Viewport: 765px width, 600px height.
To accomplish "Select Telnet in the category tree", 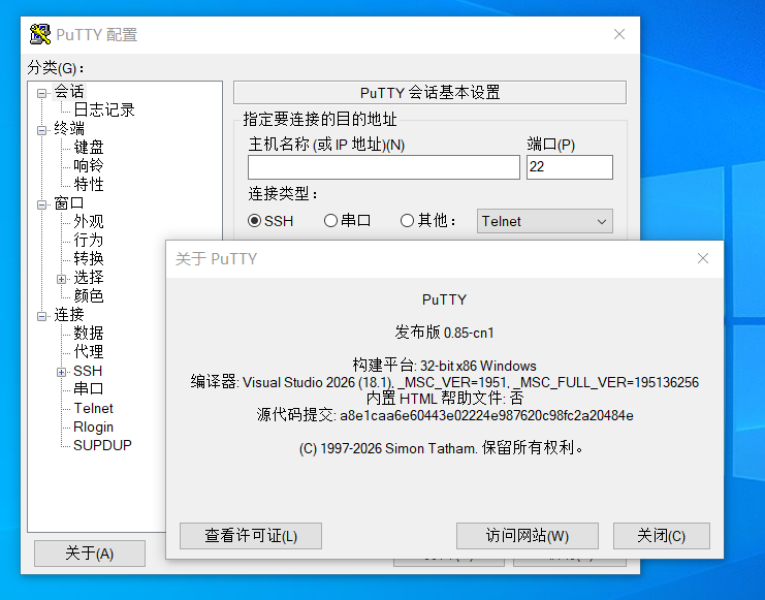I will (93, 408).
